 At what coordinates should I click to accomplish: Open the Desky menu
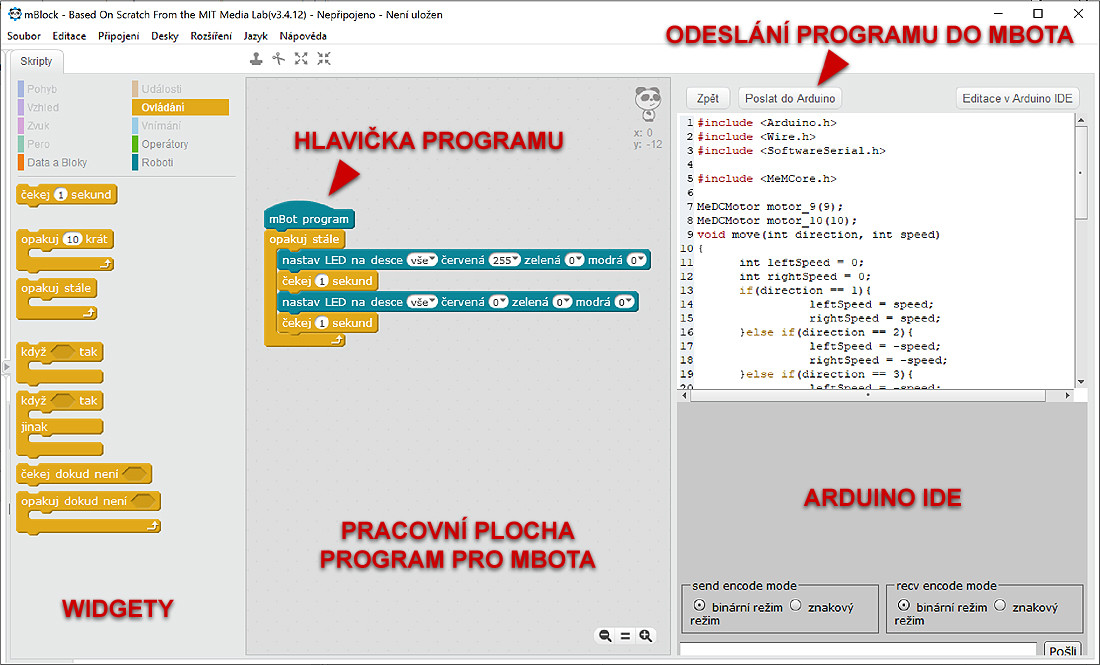pyautogui.click(x=165, y=36)
